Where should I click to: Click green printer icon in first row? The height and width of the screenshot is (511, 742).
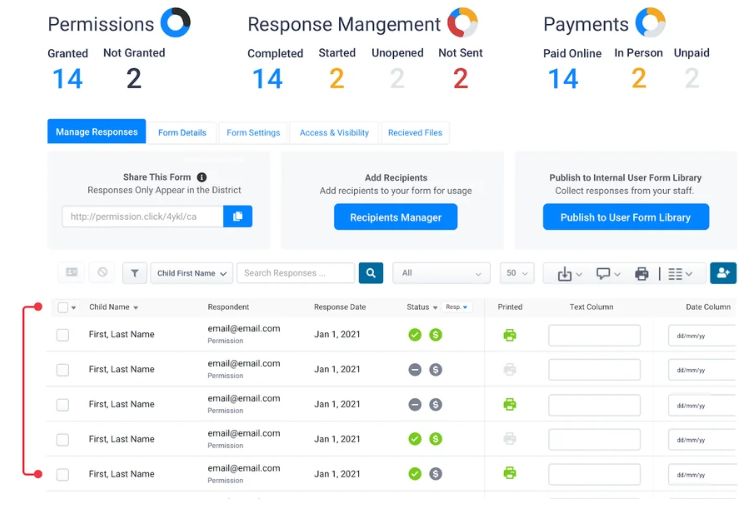pos(510,335)
